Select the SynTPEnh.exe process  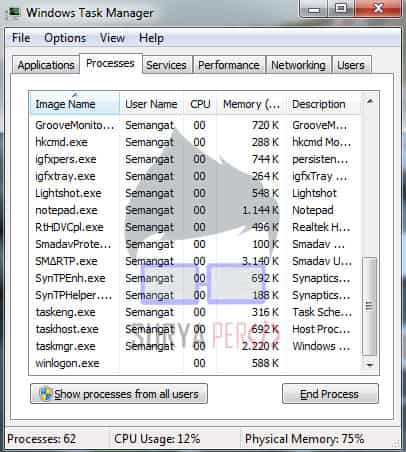(x=194, y=278)
